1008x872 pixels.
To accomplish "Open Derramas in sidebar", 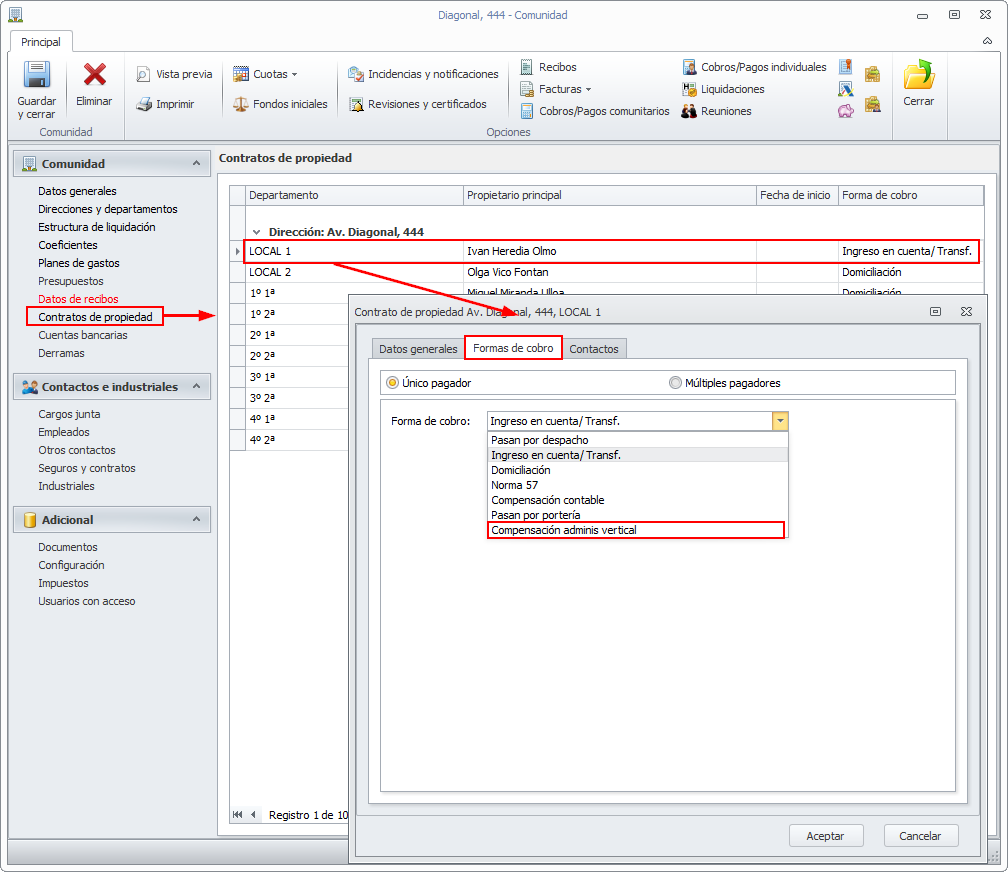I will pos(61,353).
